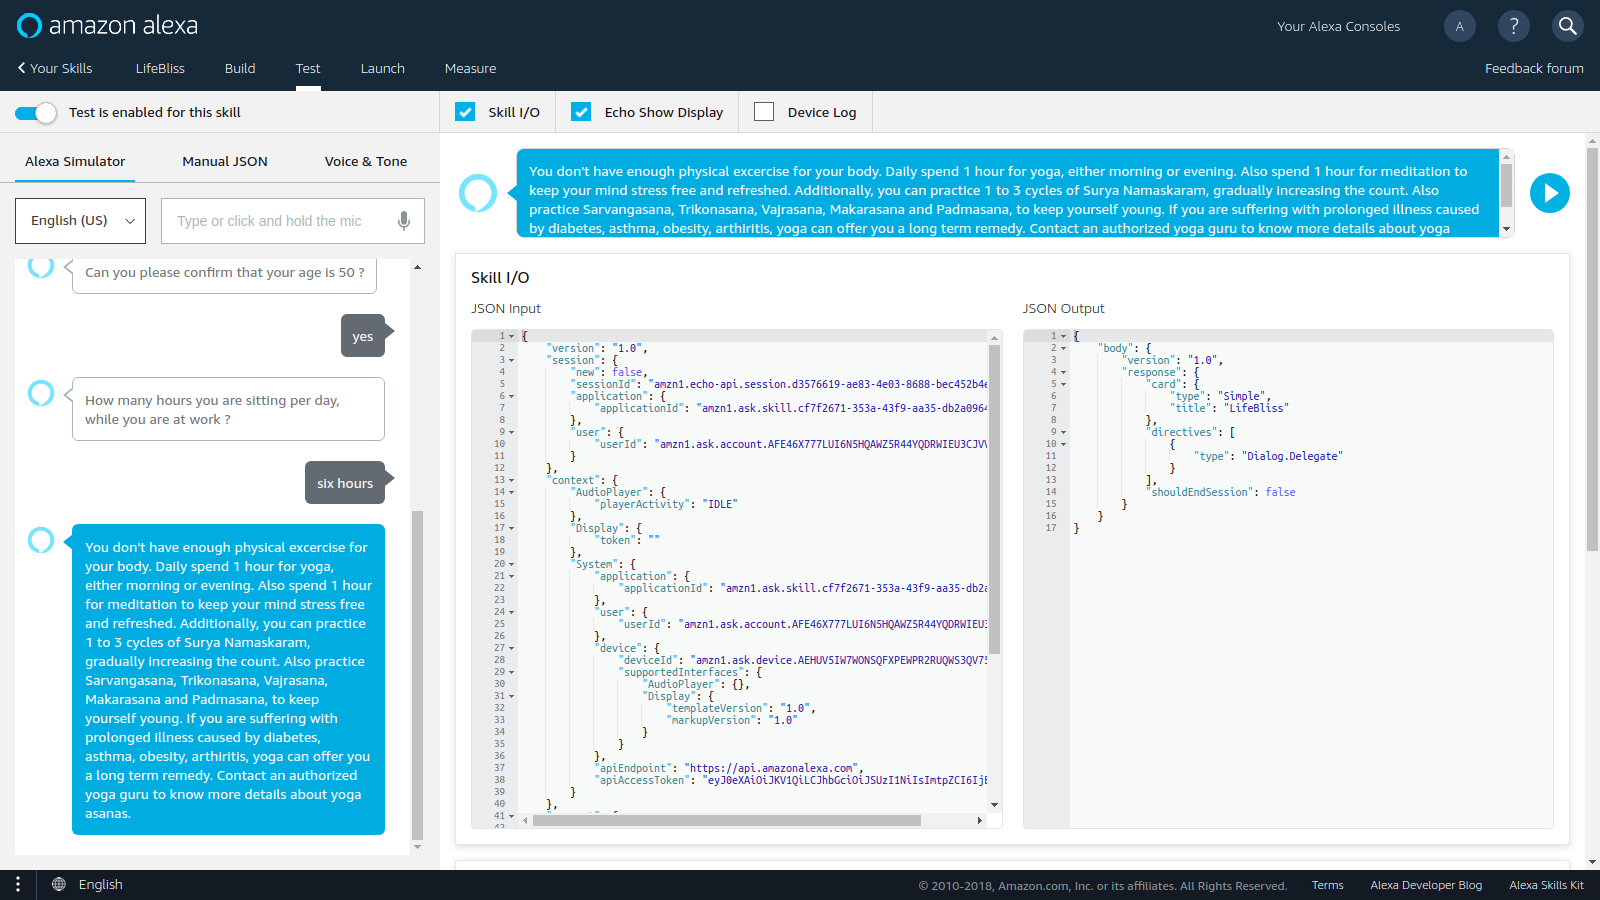Click JSON Input vertical scrollbar down arrow
Viewport: 1600px width, 900px height.
994,805
